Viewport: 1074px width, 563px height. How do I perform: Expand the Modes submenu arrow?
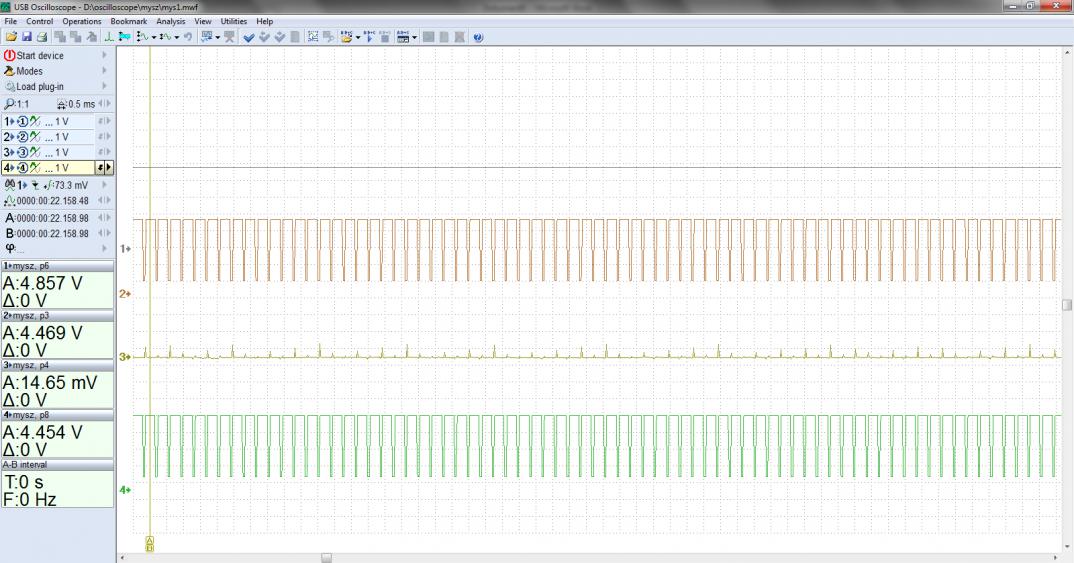point(103,71)
